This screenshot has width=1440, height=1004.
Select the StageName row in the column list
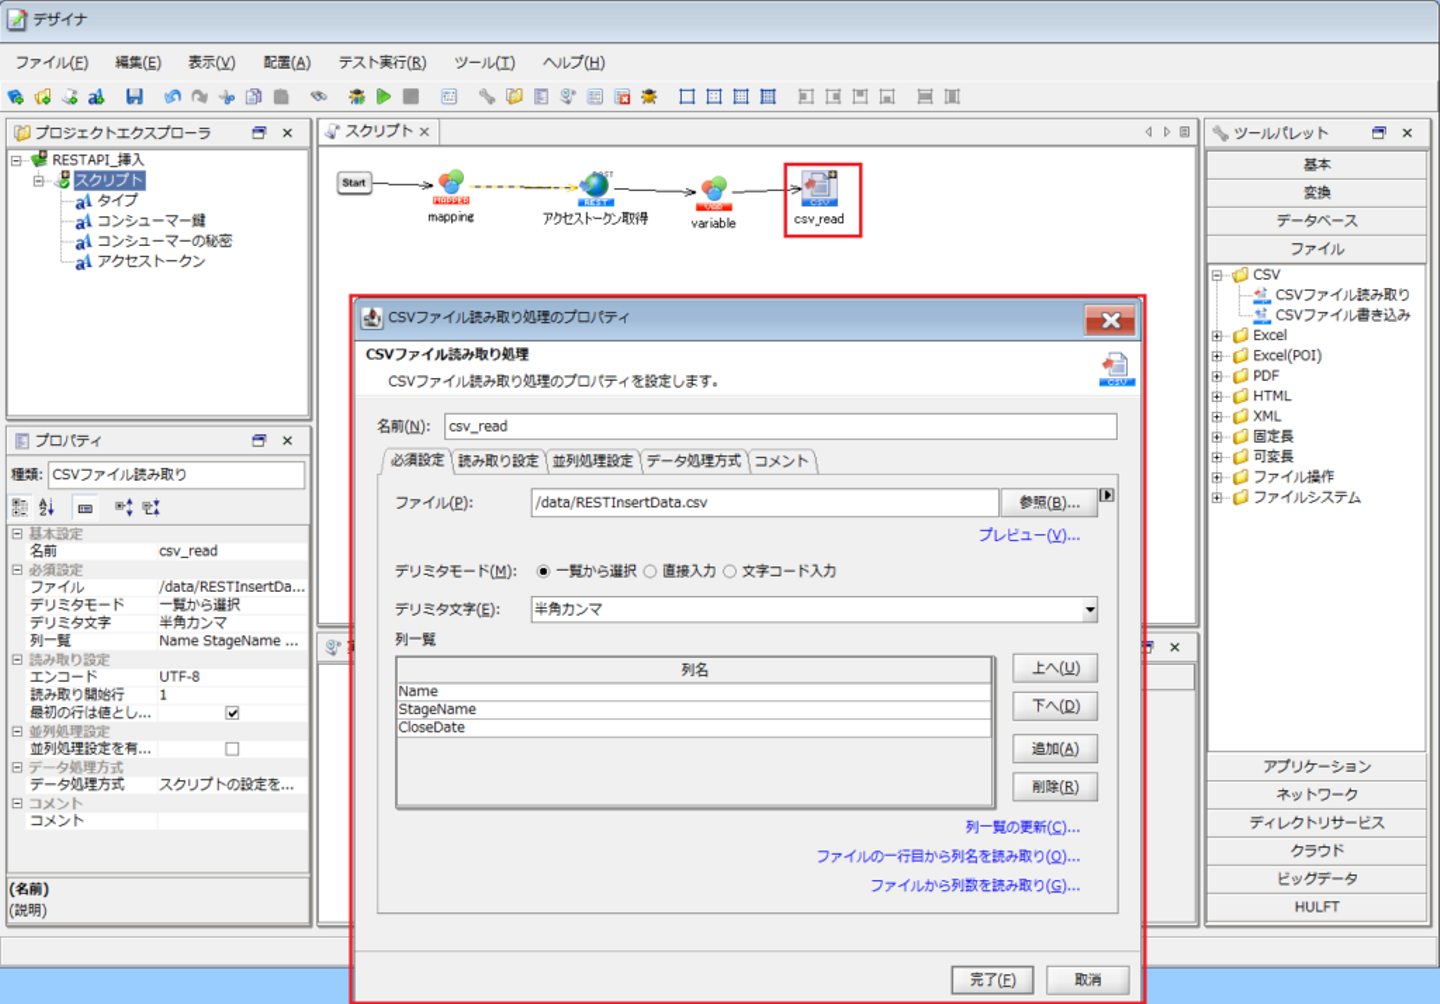coord(695,709)
